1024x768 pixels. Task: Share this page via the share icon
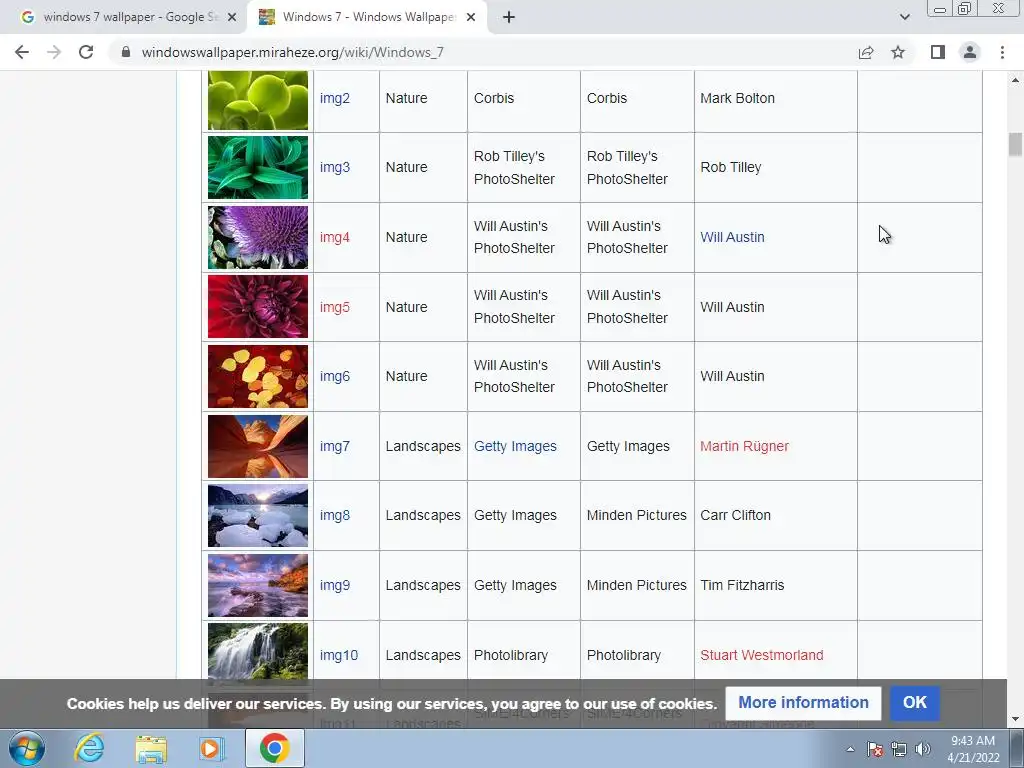coord(866,52)
